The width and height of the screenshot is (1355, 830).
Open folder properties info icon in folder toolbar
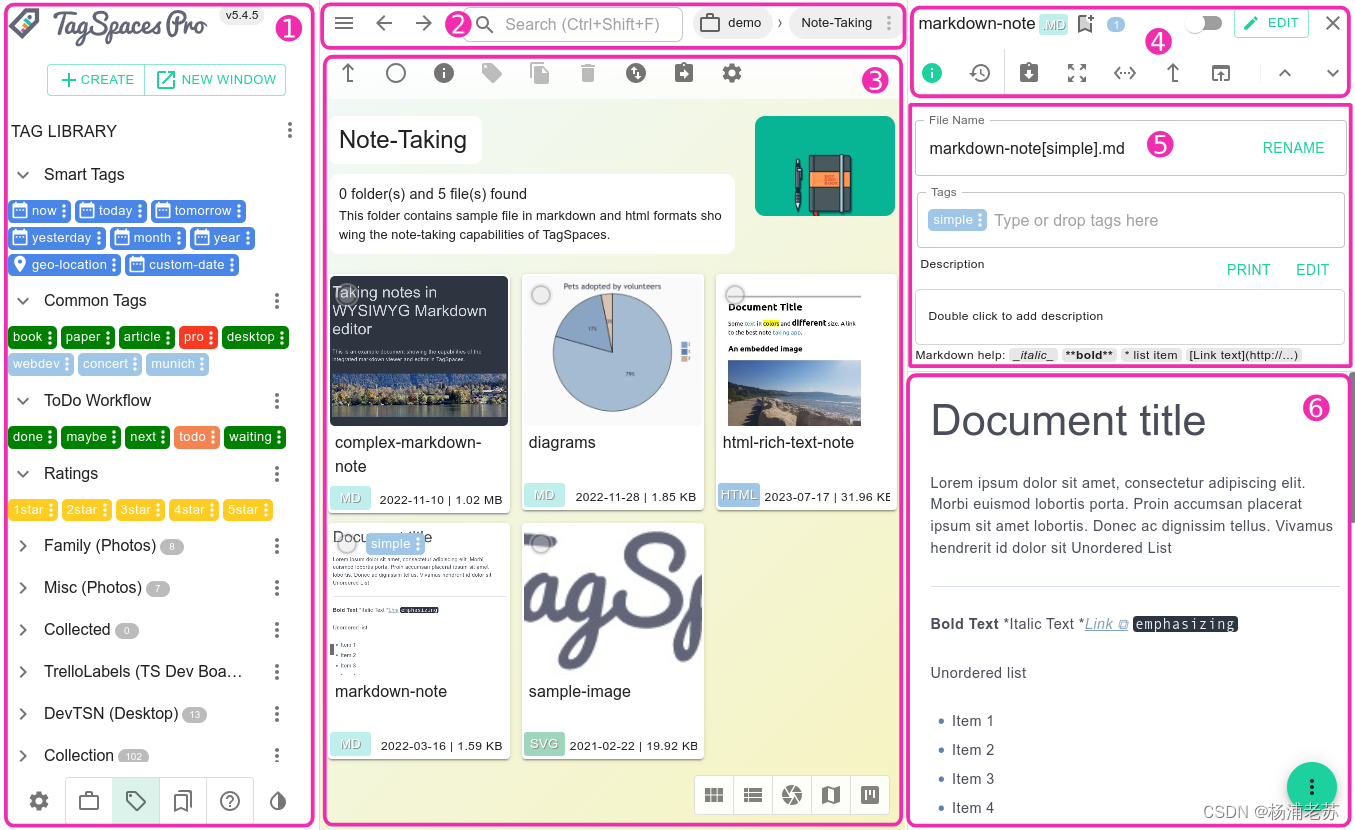[x=444, y=73]
